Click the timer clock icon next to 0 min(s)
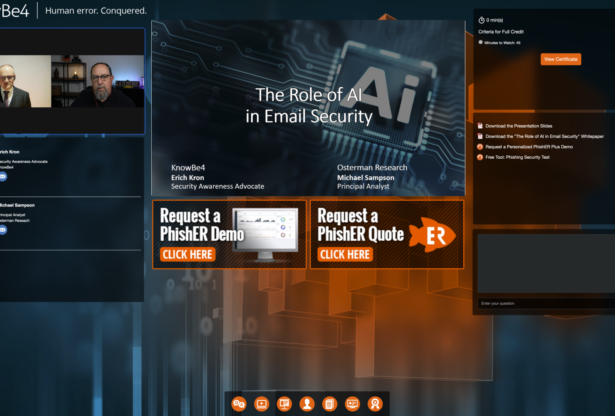615x416 pixels. [x=481, y=20]
